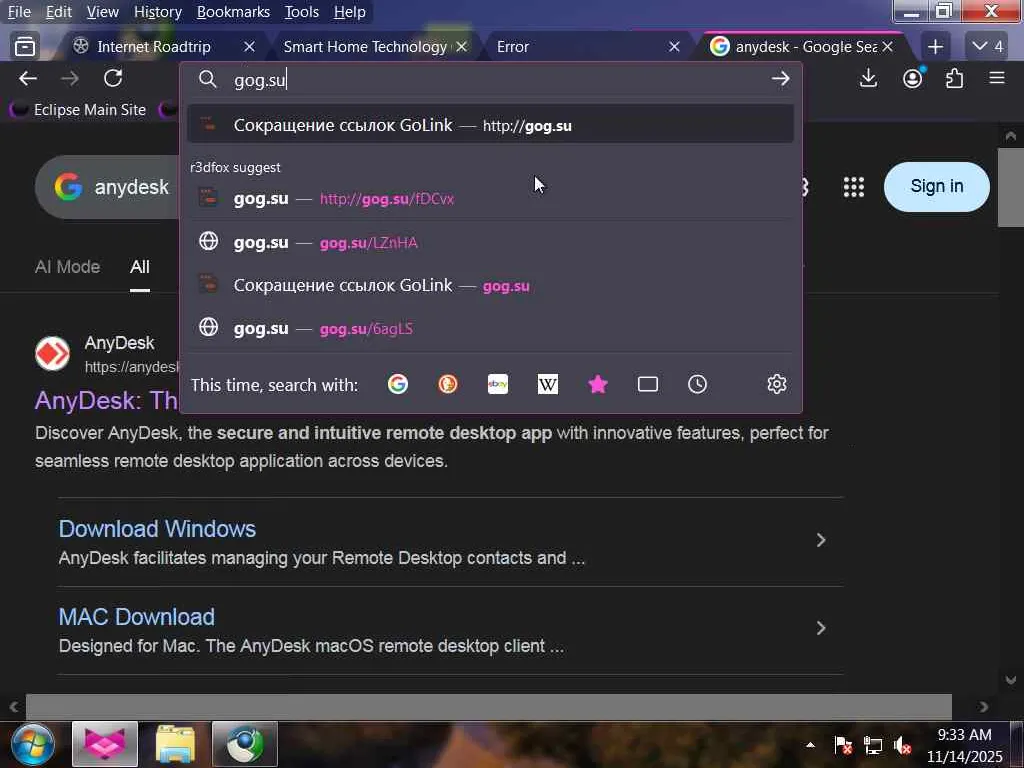
Task: Click the Google logo in search box
Action: click(x=69, y=187)
